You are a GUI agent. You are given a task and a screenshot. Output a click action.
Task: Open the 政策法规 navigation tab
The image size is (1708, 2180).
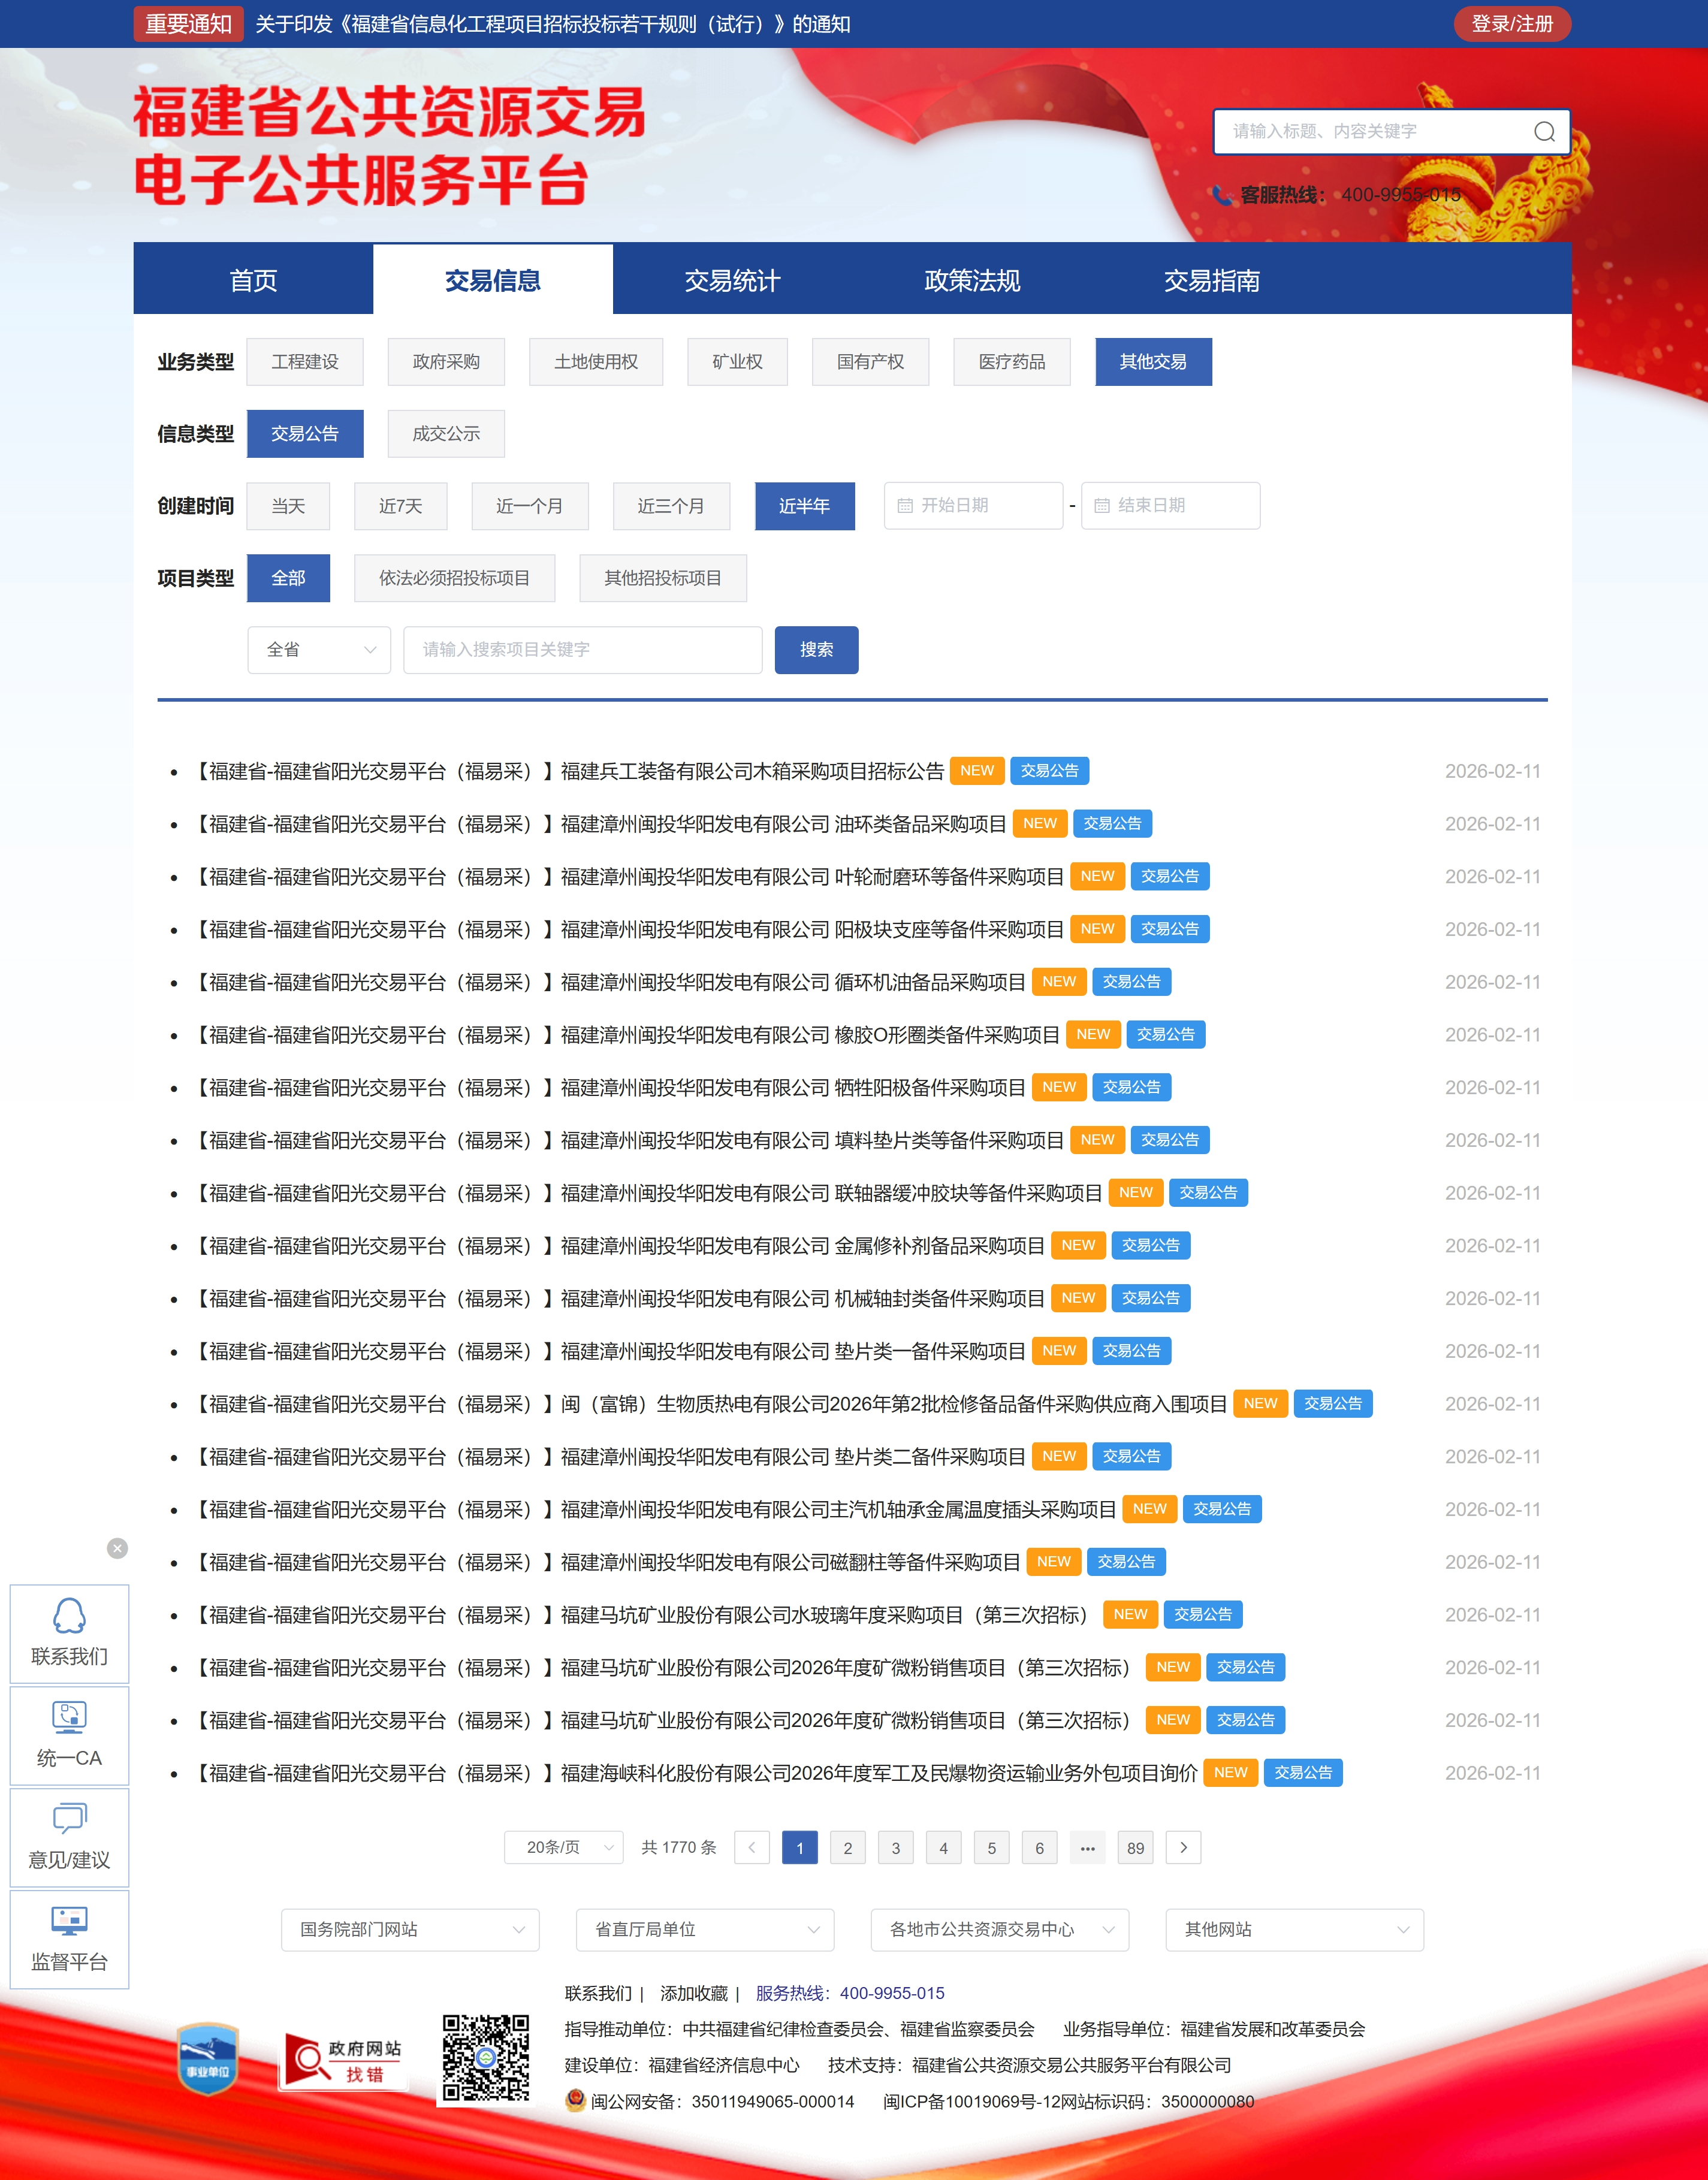pos(971,280)
